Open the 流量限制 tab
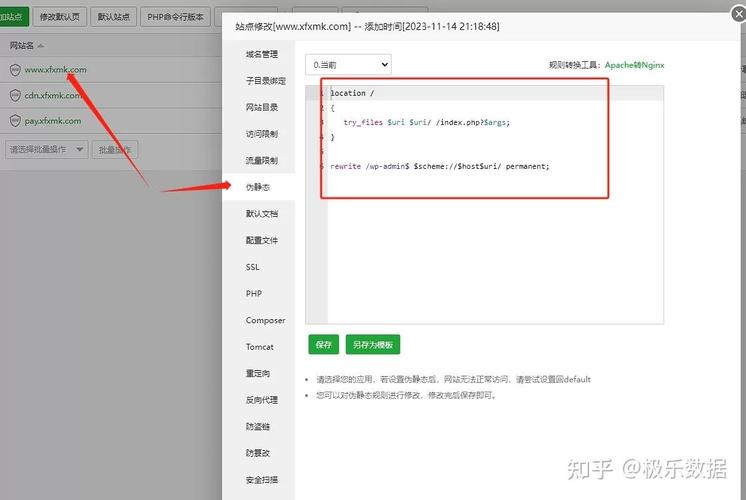This screenshot has width=746, height=500. pyautogui.click(x=261, y=161)
